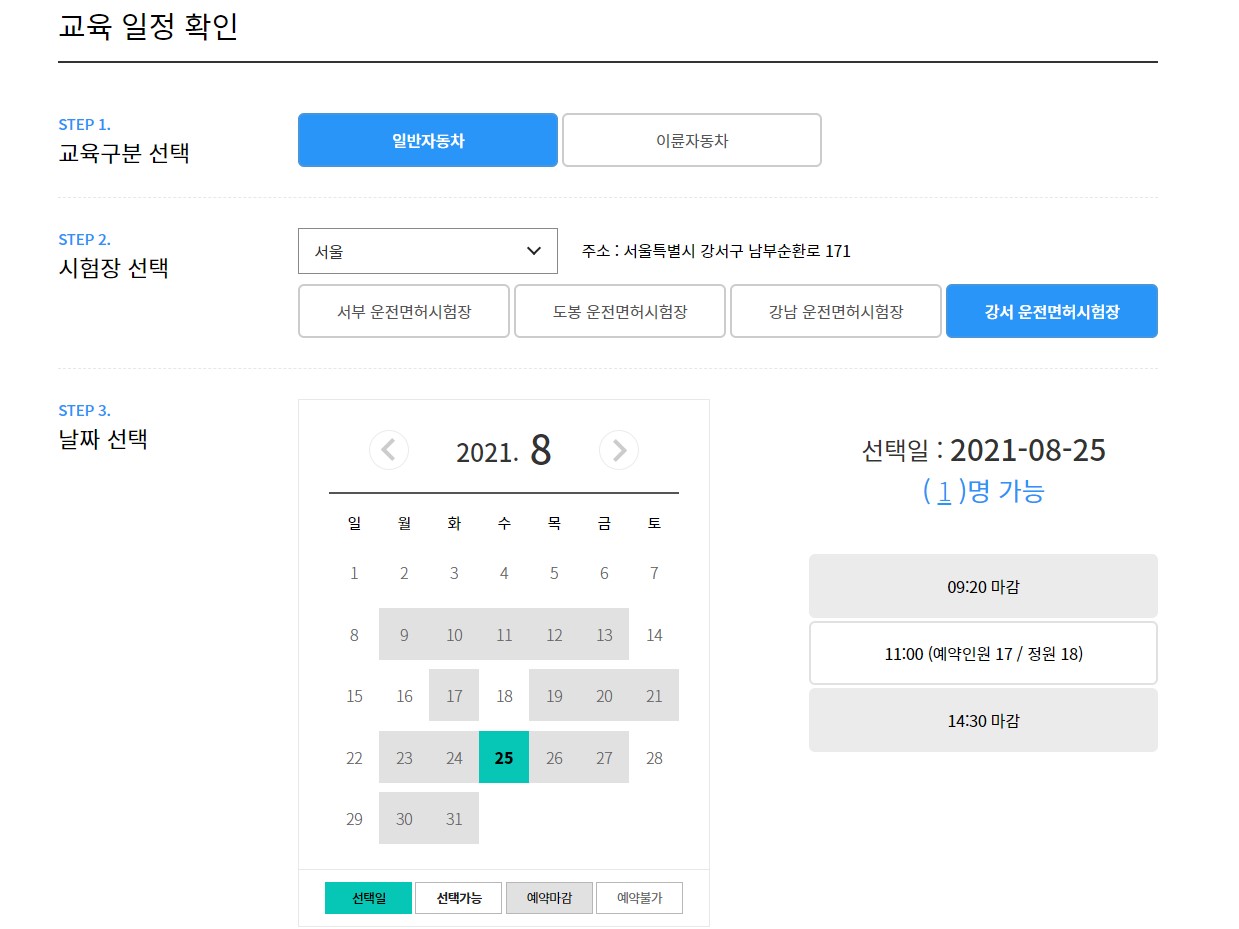The height and width of the screenshot is (929, 1239).
Task: Click the available count link 1
Action: (944, 491)
